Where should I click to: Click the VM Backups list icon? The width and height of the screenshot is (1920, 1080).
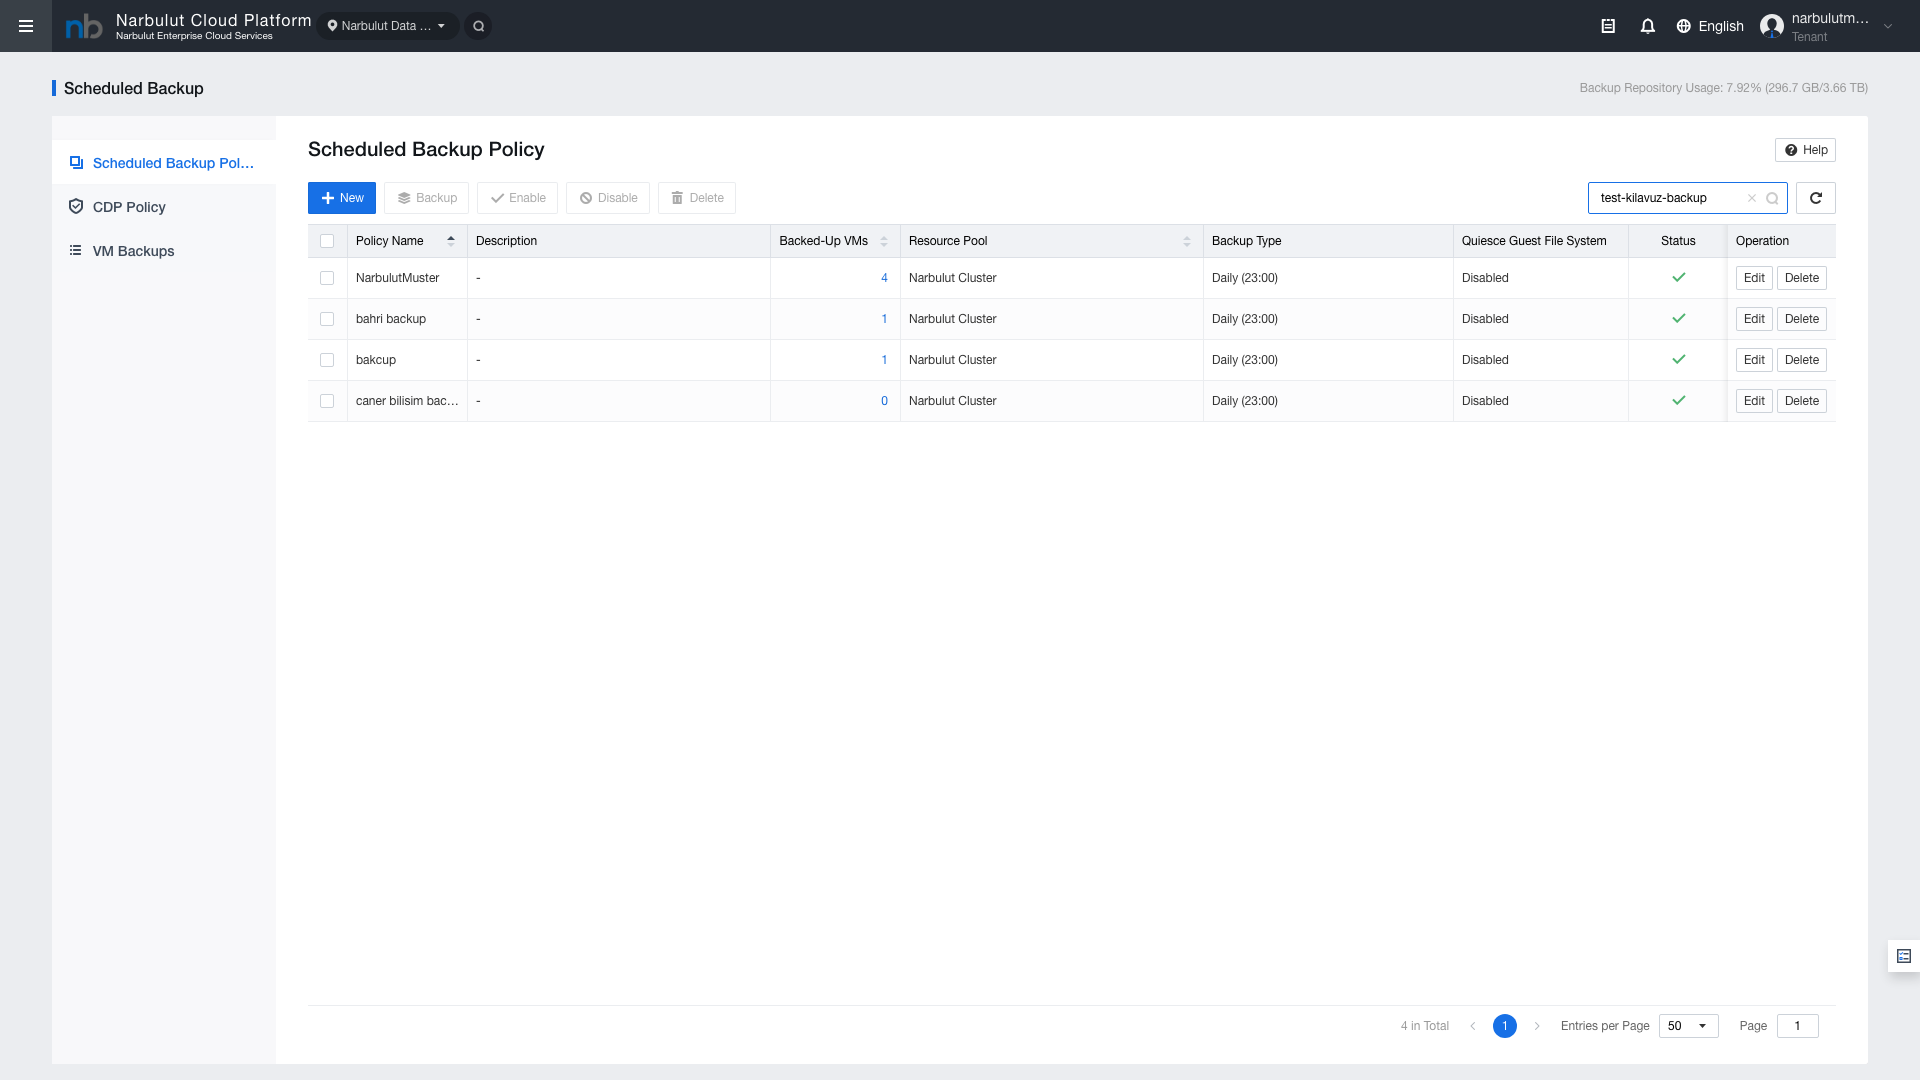76,251
